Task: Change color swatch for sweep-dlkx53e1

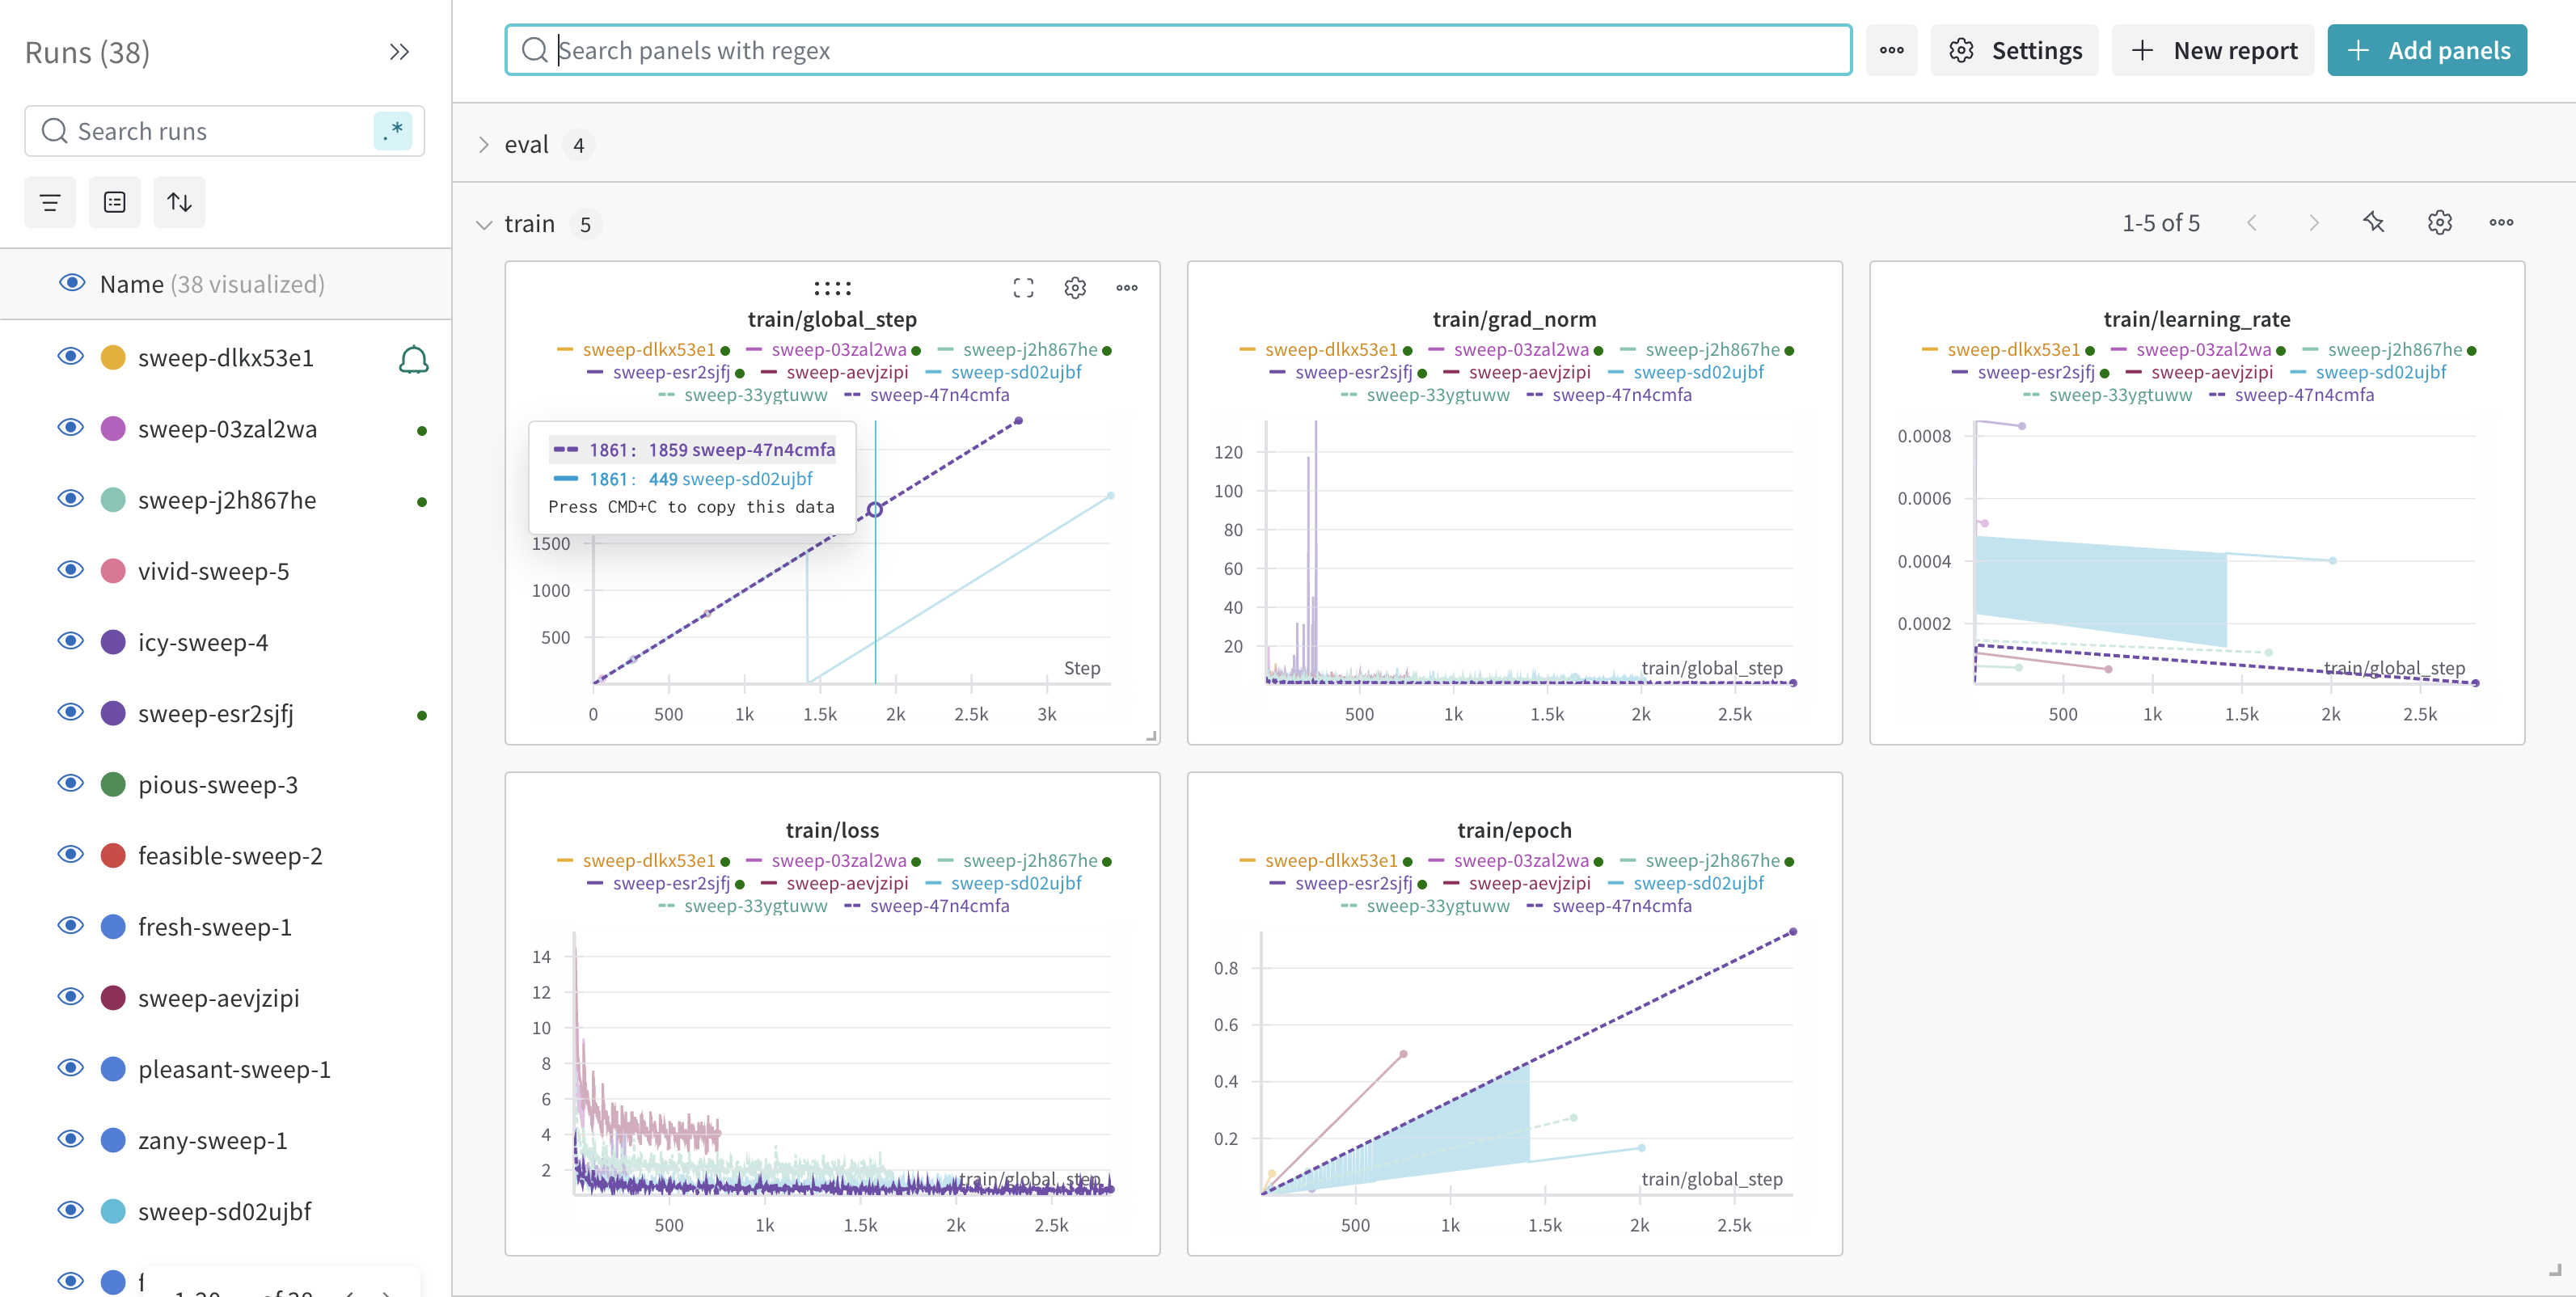Action: (114, 357)
